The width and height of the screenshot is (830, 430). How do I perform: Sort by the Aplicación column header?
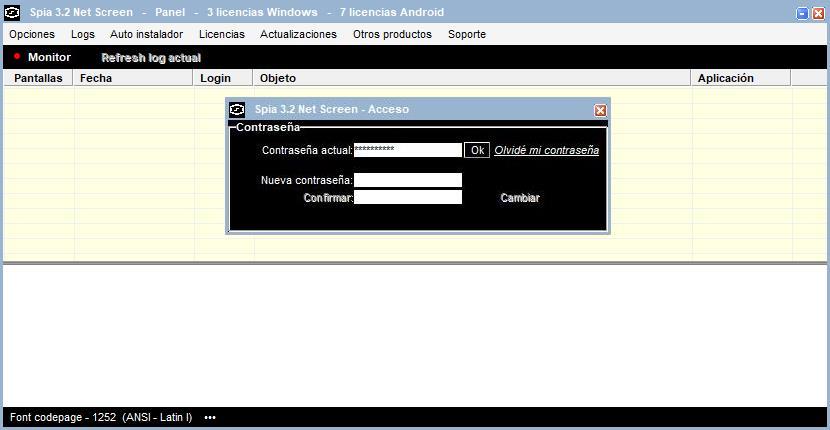741,78
